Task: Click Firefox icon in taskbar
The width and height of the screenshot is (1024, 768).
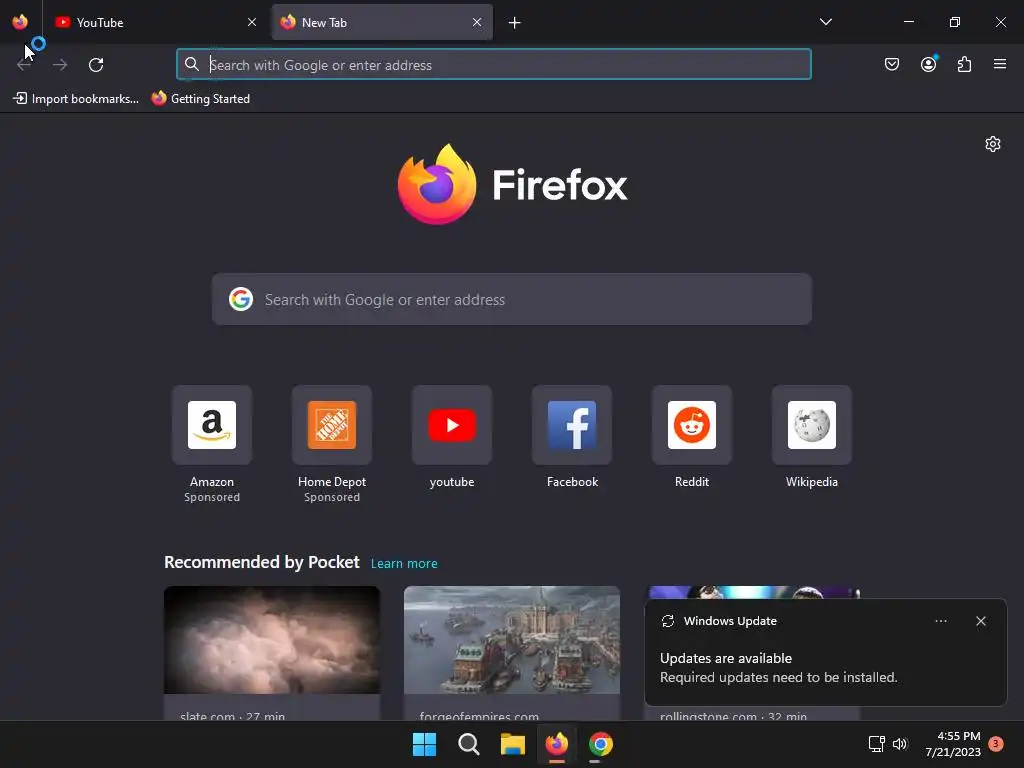Action: 556,744
